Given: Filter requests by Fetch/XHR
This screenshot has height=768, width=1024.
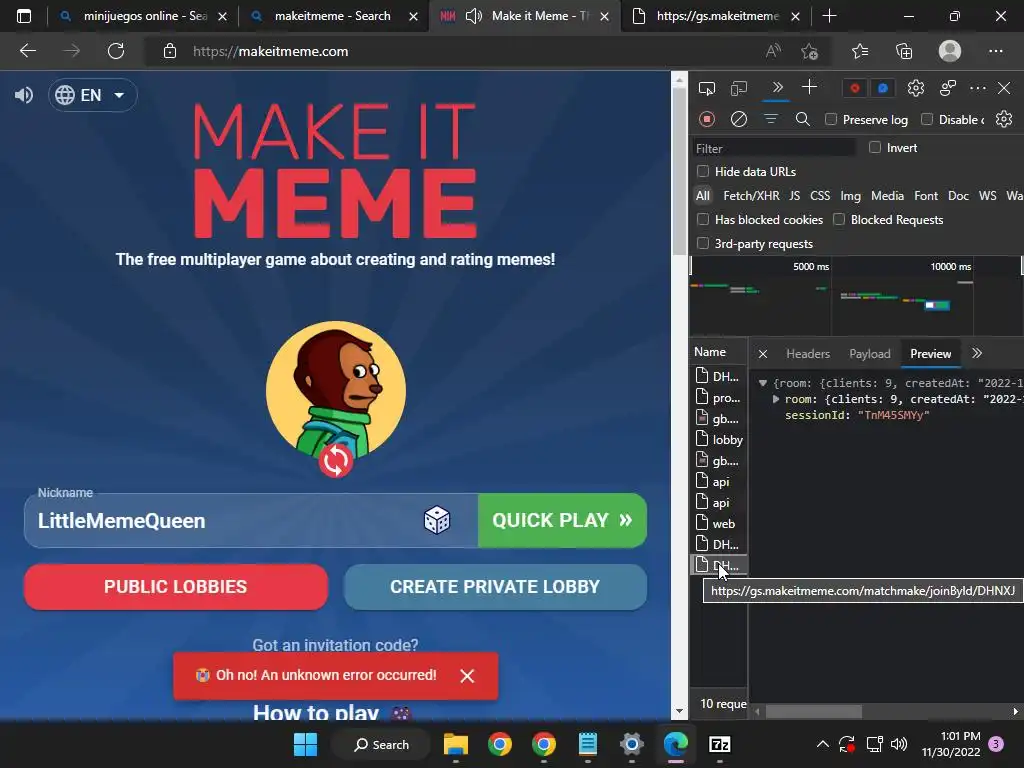Looking at the screenshot, I should pos(751,195).
